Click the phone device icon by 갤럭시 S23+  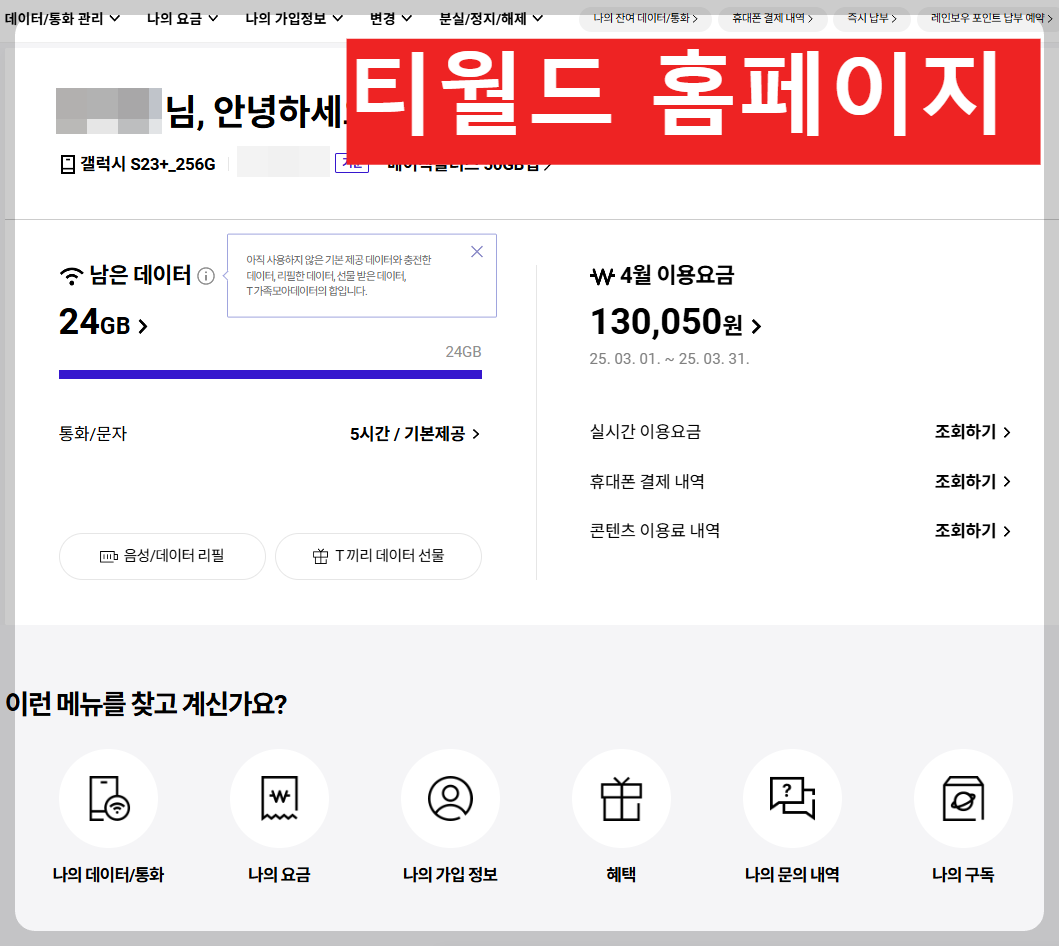tap(68, 164)
